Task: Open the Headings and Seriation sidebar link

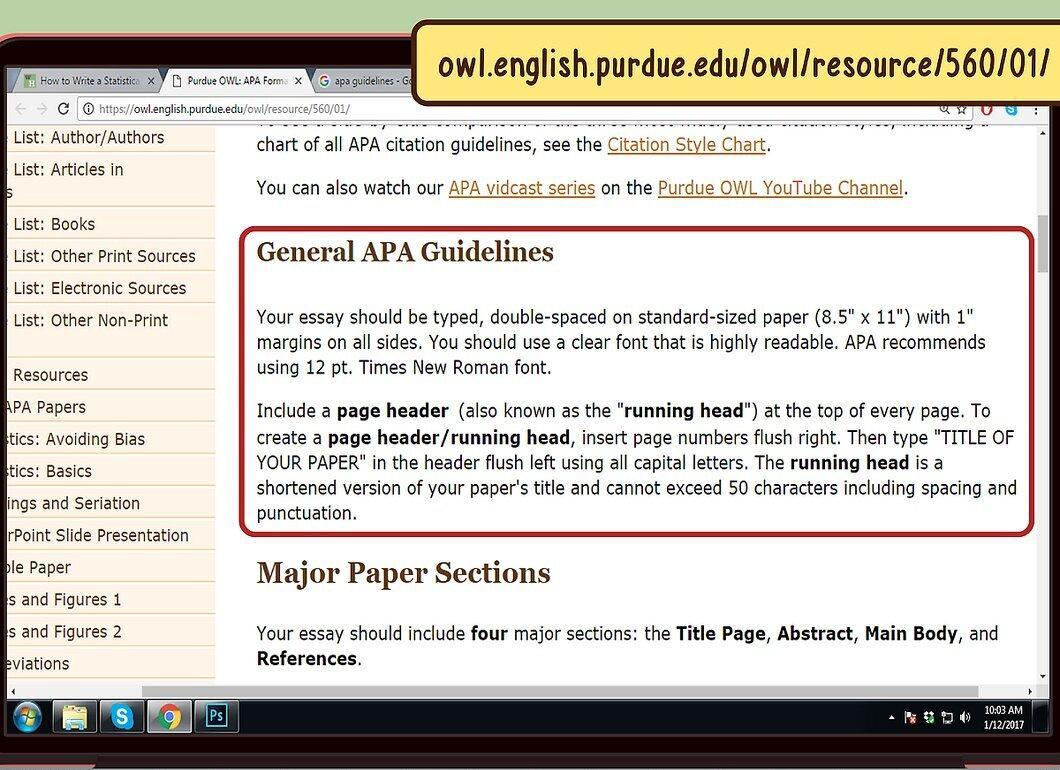Action: pos(74,504)
